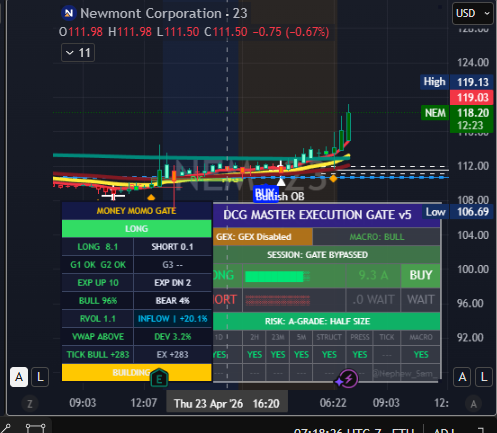Screen dimensions: 497x433
Task: Select the 23M column header
Action: pos(278,337)
